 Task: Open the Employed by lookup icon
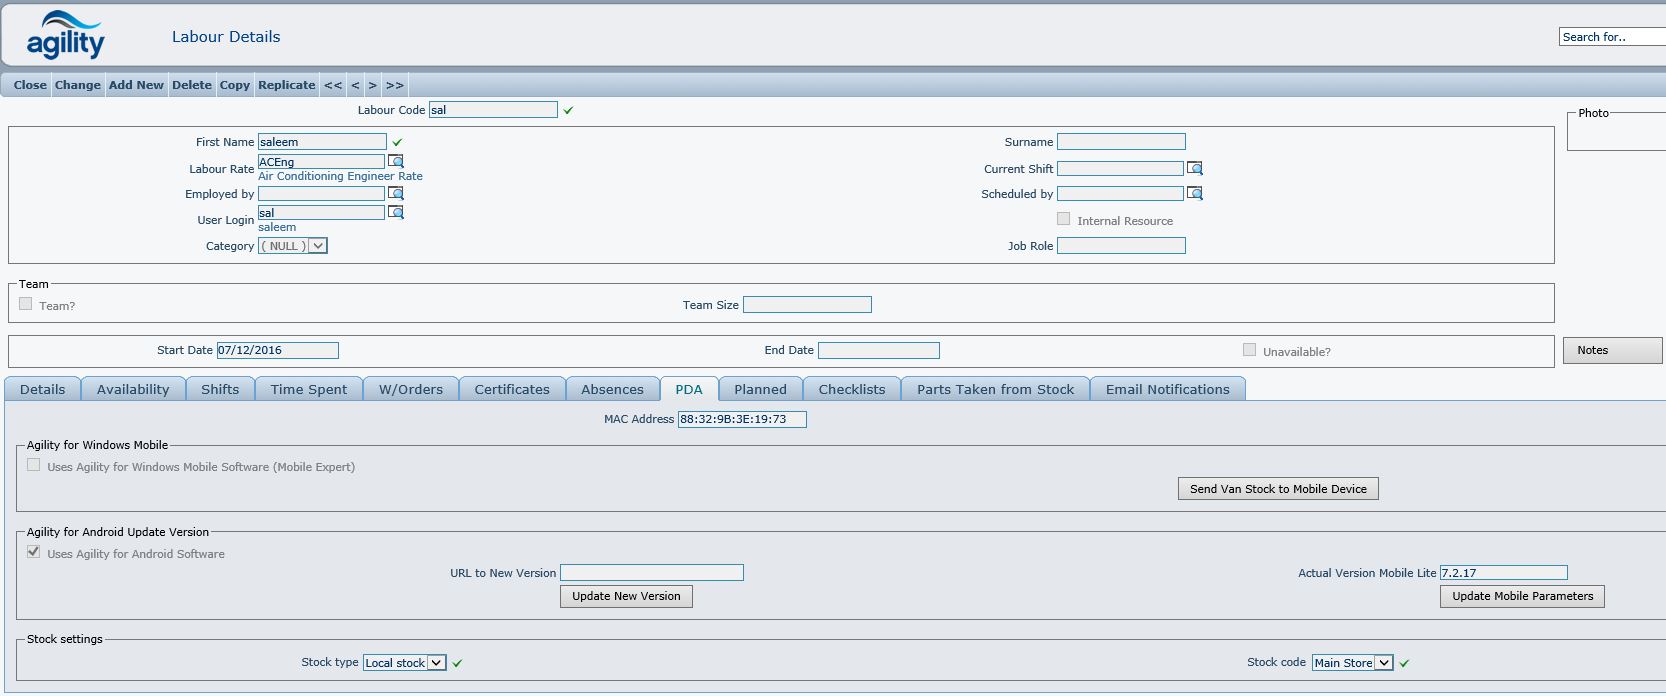(x=396, y=193)
